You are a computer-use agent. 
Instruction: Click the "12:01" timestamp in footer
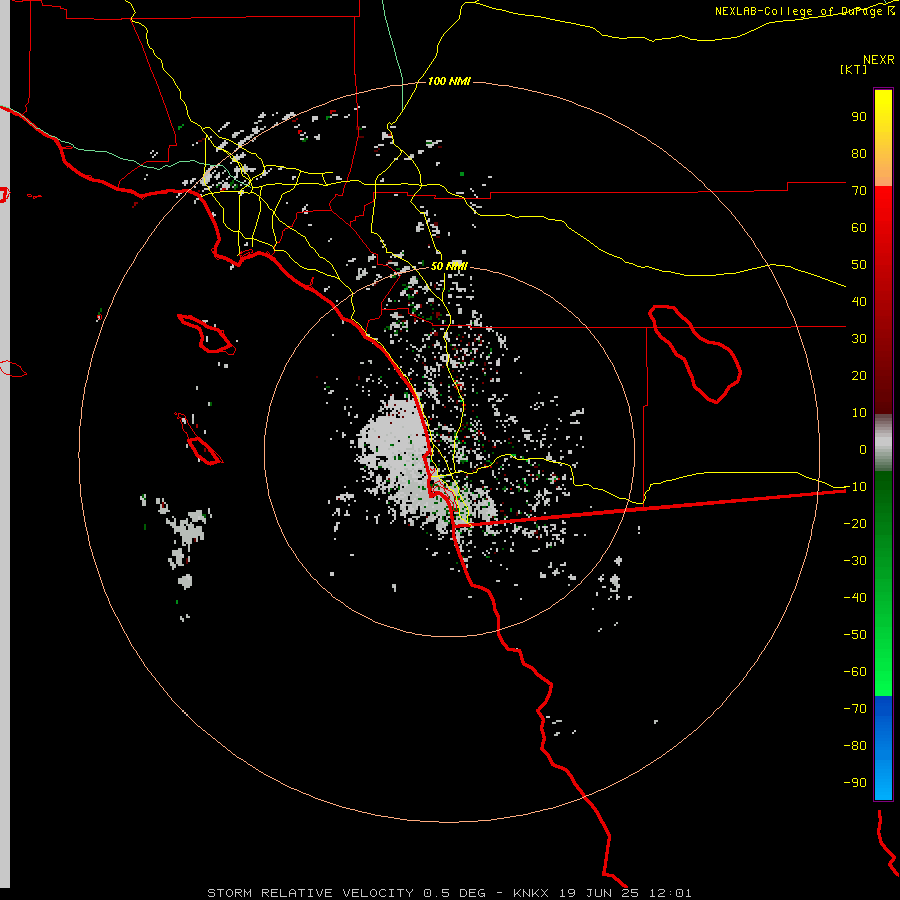670,893
